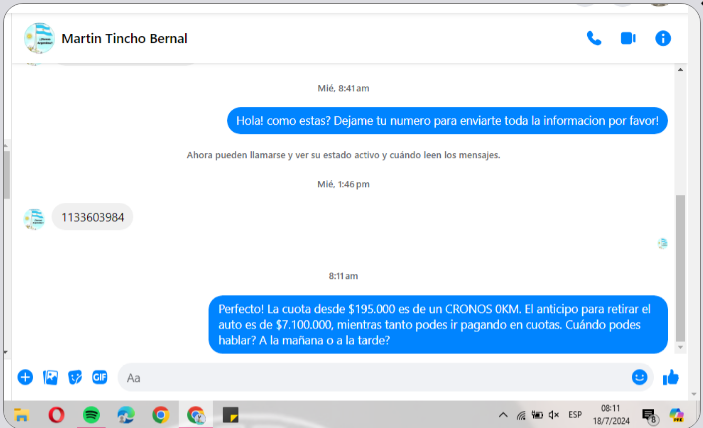Open Opera browser from taskbar
The height and width of the screenshot is (428, 703).
[x=56, y=415]
